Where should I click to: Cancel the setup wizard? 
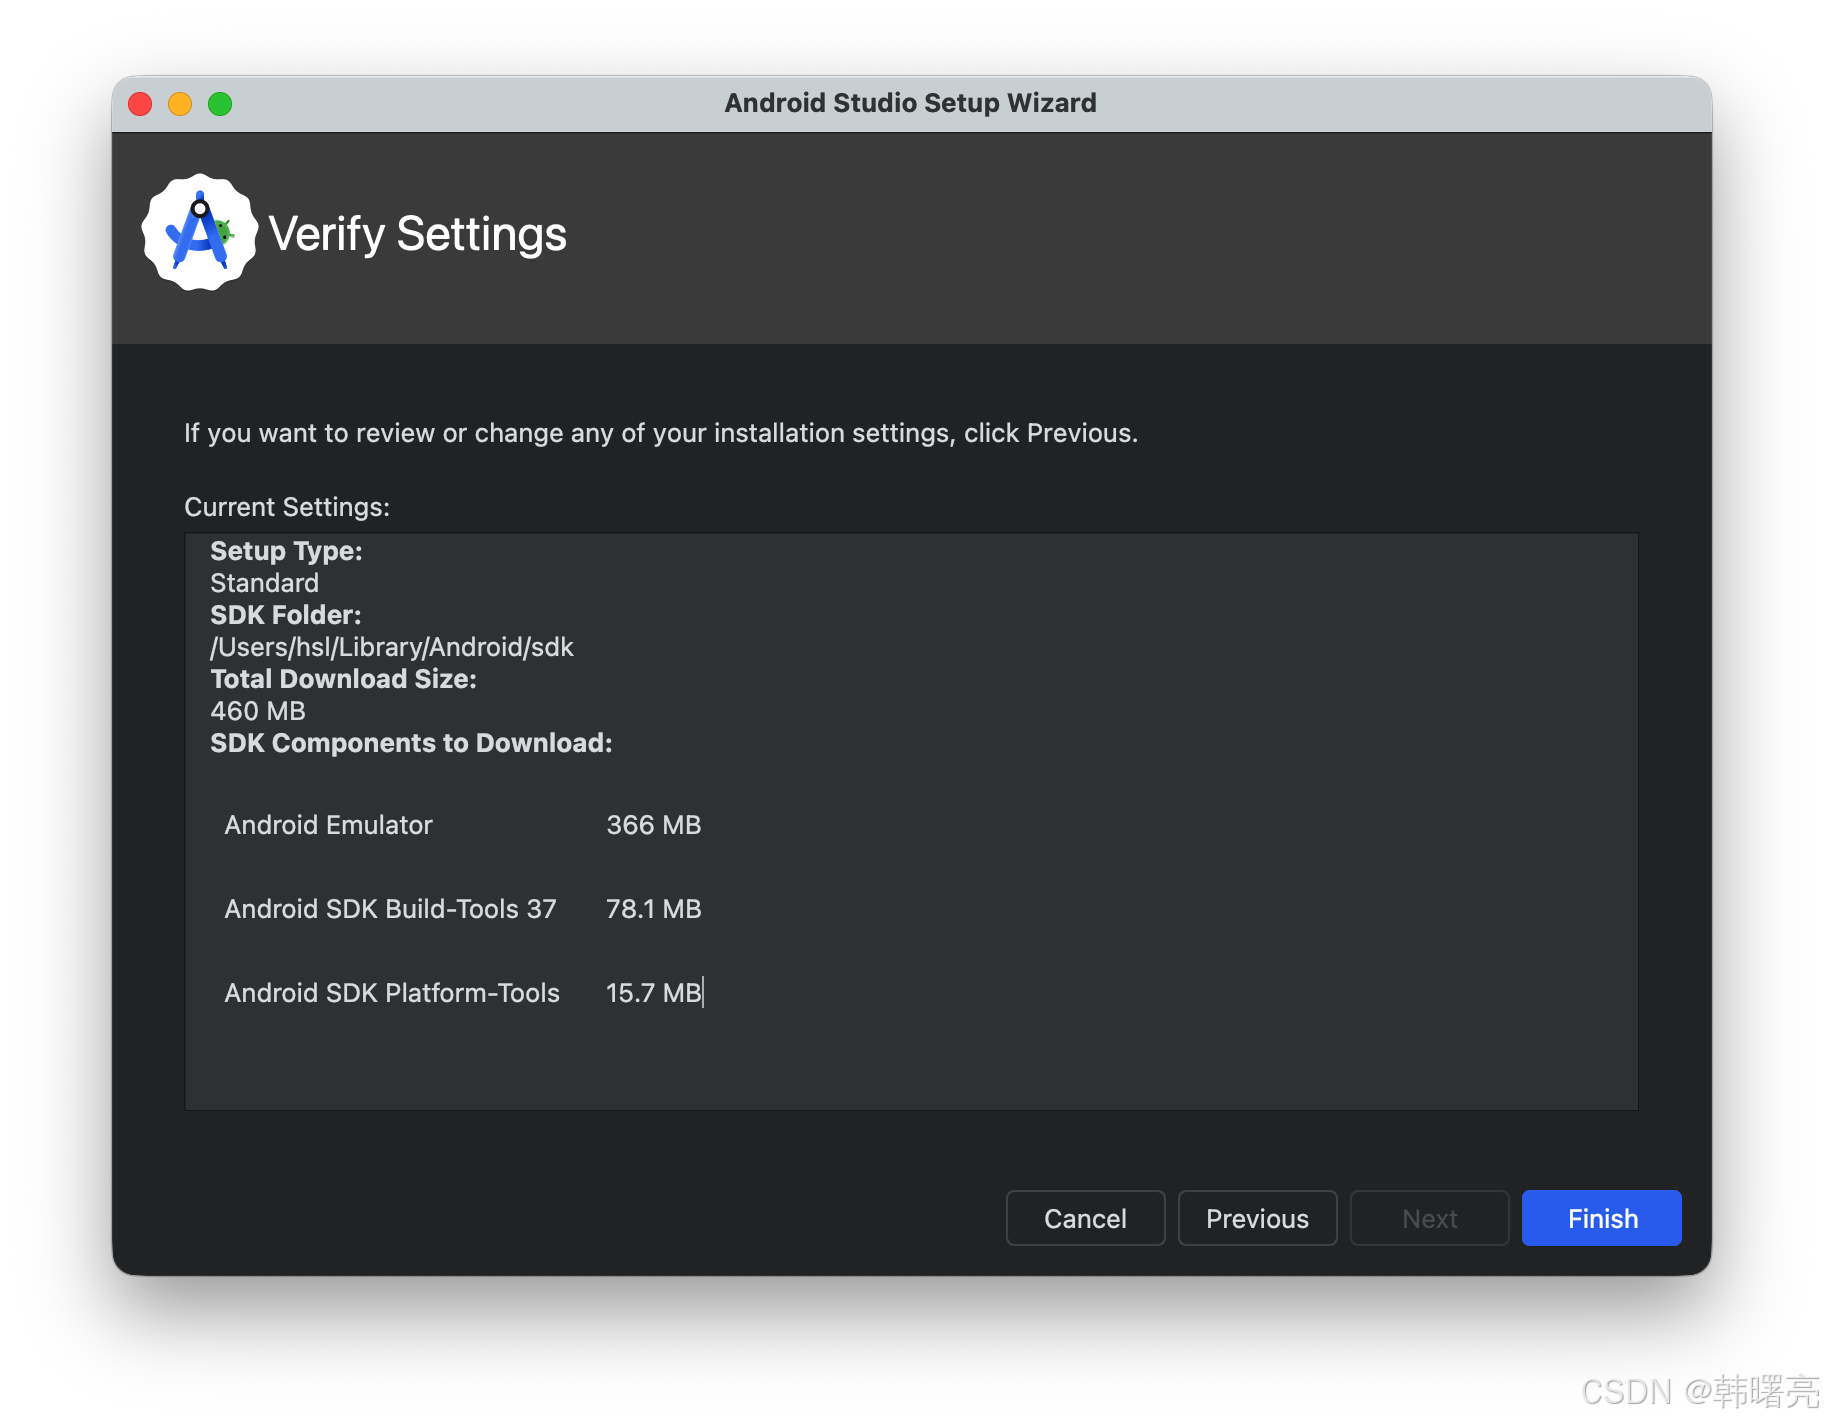1085,1218
